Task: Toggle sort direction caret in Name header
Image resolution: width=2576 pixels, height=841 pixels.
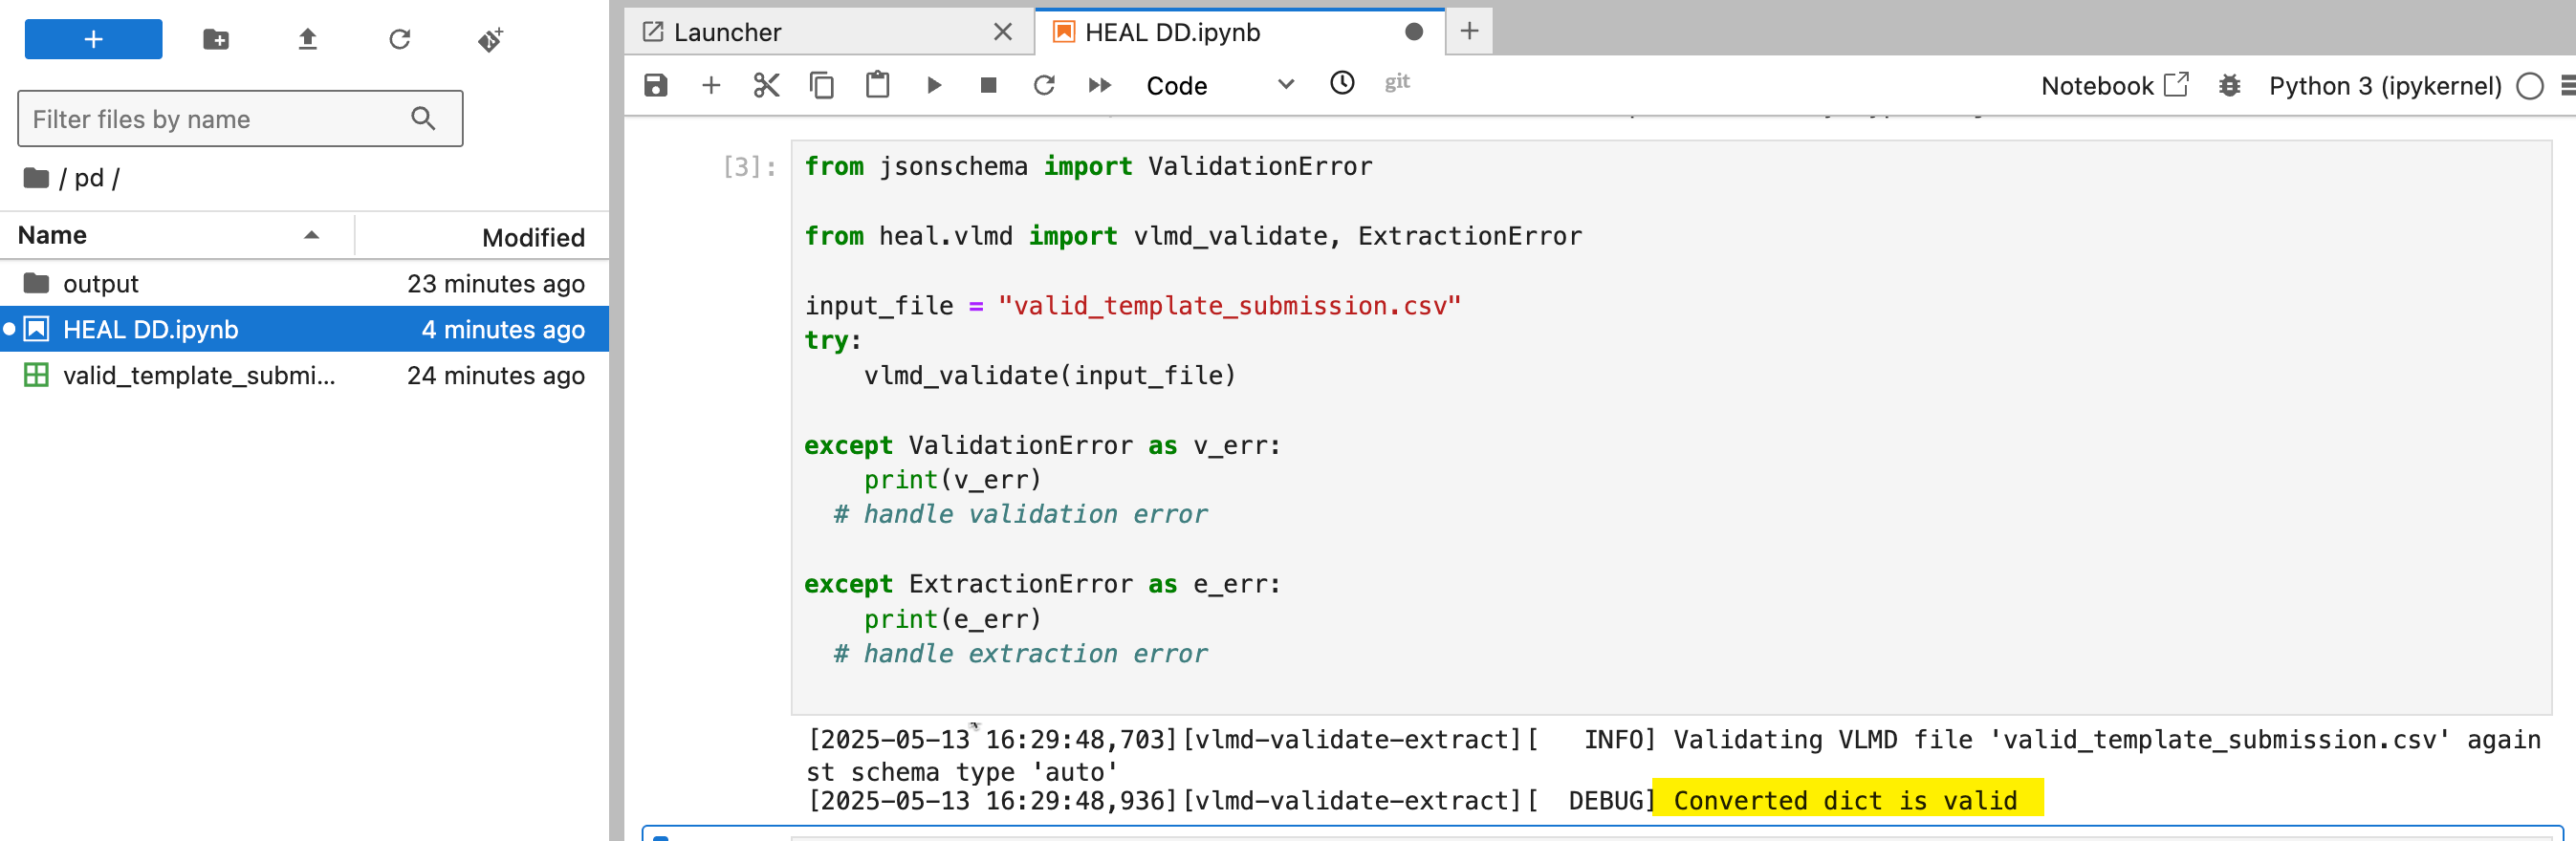Action: pyautogui.click(x=311, y=235)
